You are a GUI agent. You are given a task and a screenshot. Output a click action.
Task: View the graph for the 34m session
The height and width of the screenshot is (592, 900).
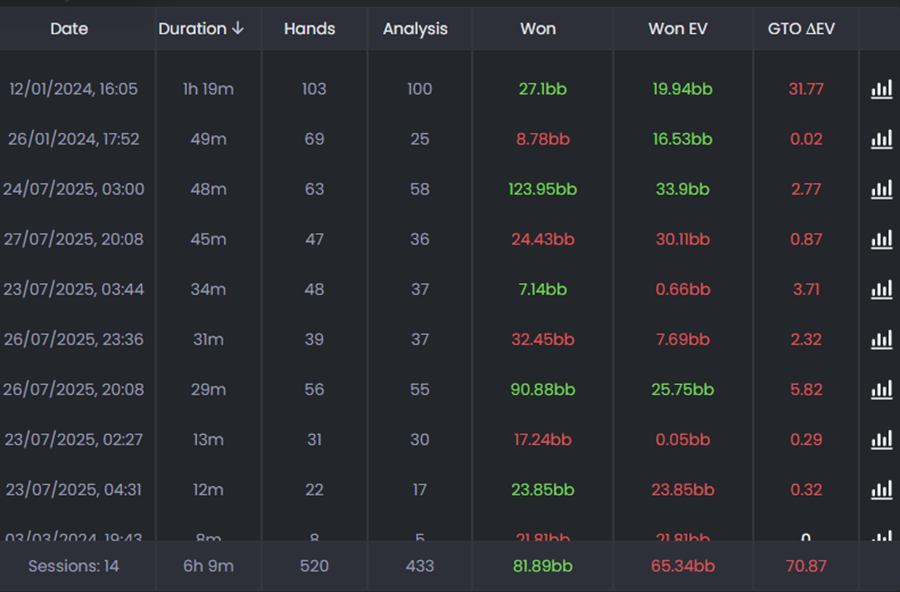(x=881, y=290)
